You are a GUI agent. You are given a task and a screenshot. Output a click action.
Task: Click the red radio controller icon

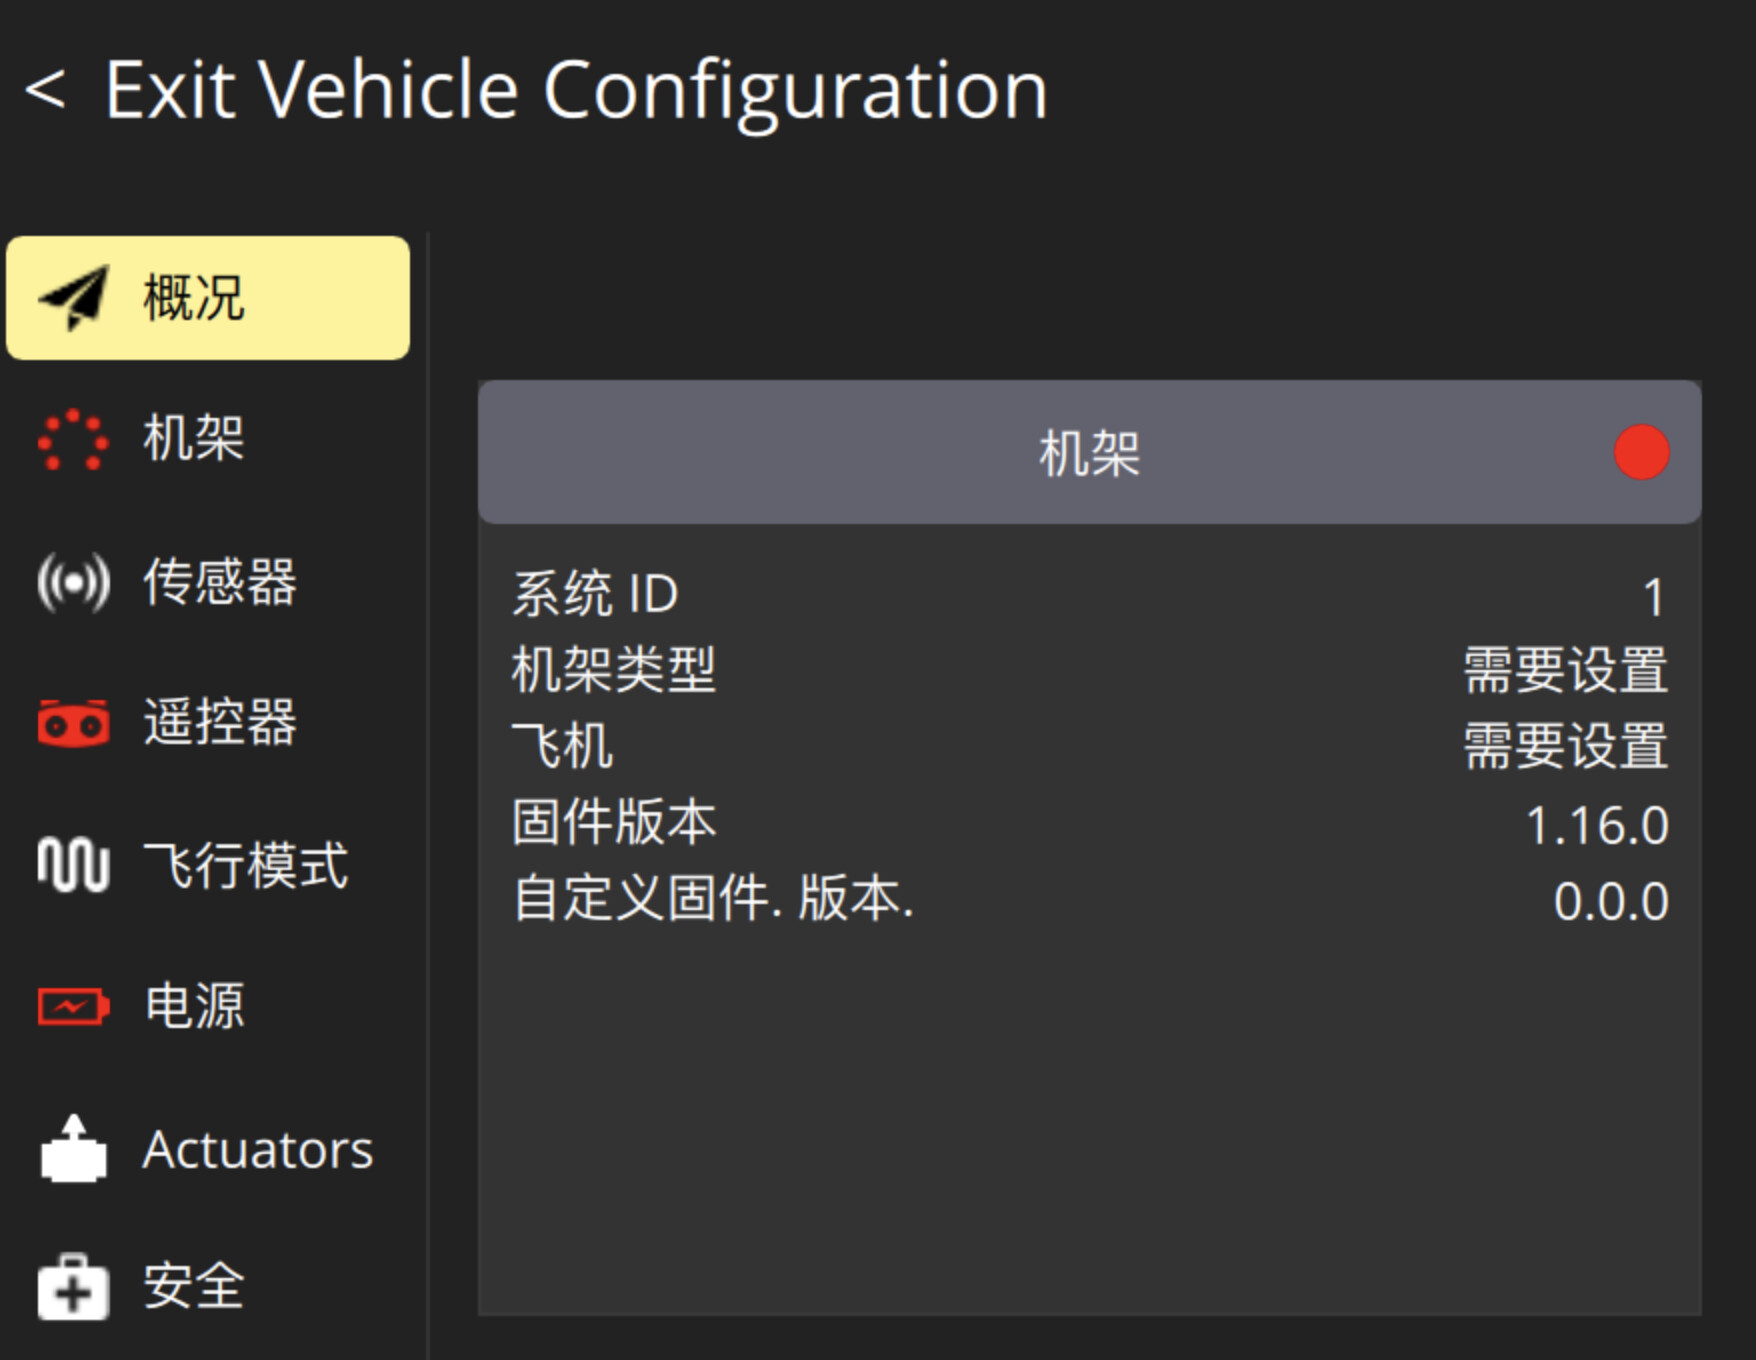[73, 722]
